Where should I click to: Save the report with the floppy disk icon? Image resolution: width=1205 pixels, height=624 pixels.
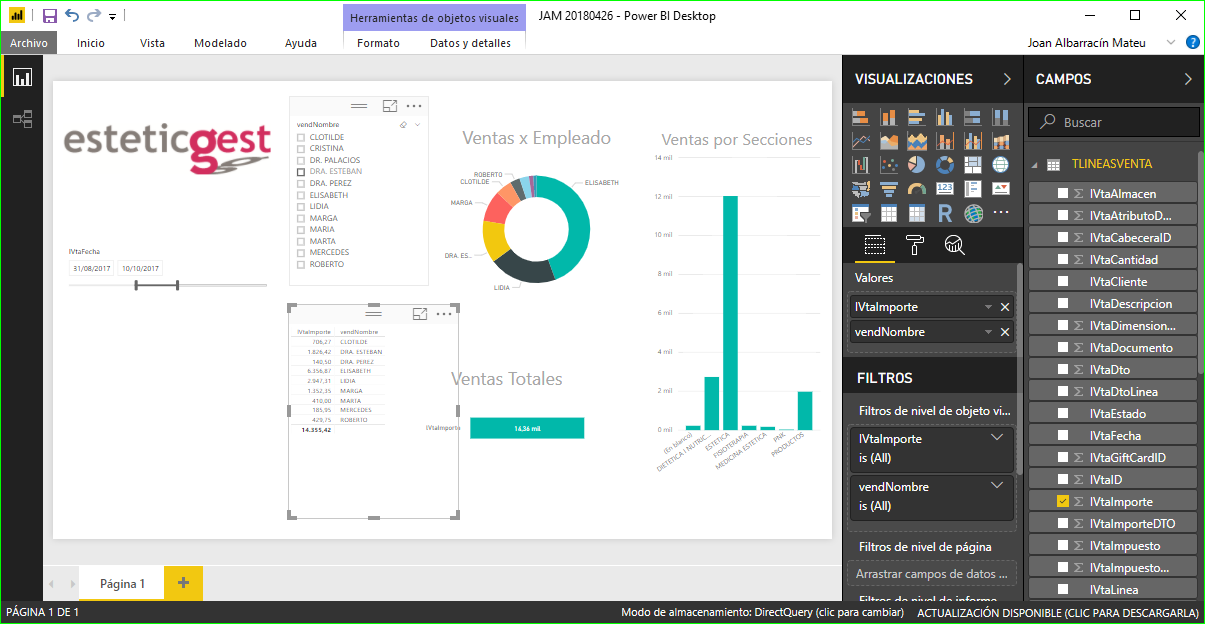[49, 16]
